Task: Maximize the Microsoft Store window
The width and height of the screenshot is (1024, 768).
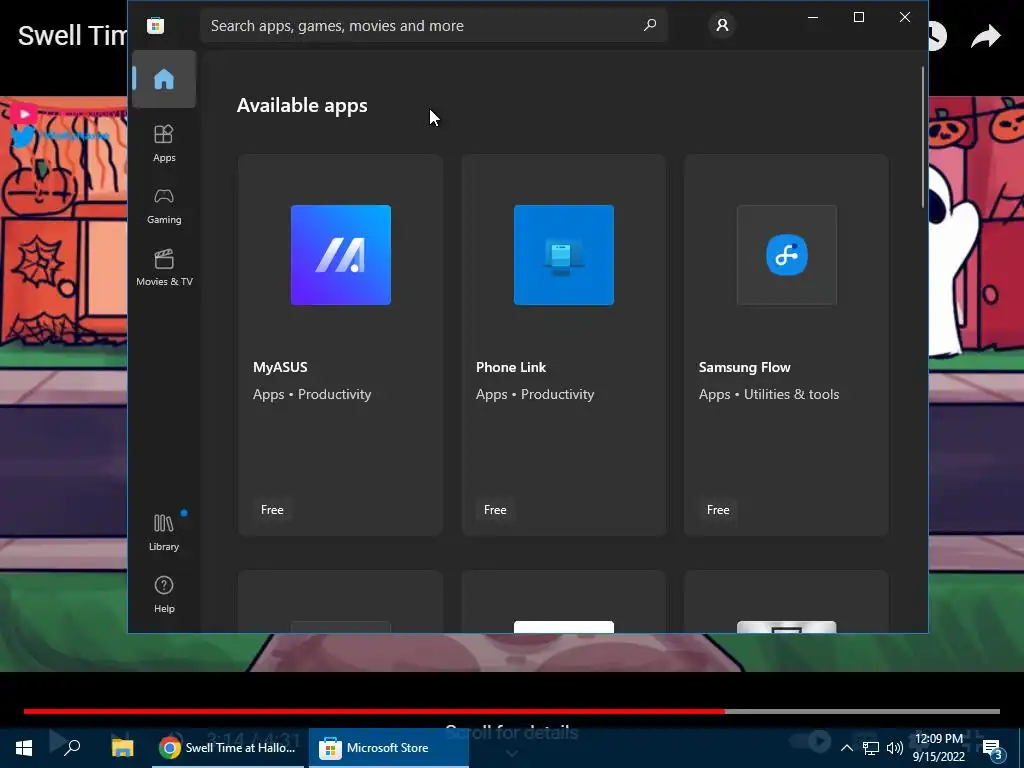Action: coord(859,17)
